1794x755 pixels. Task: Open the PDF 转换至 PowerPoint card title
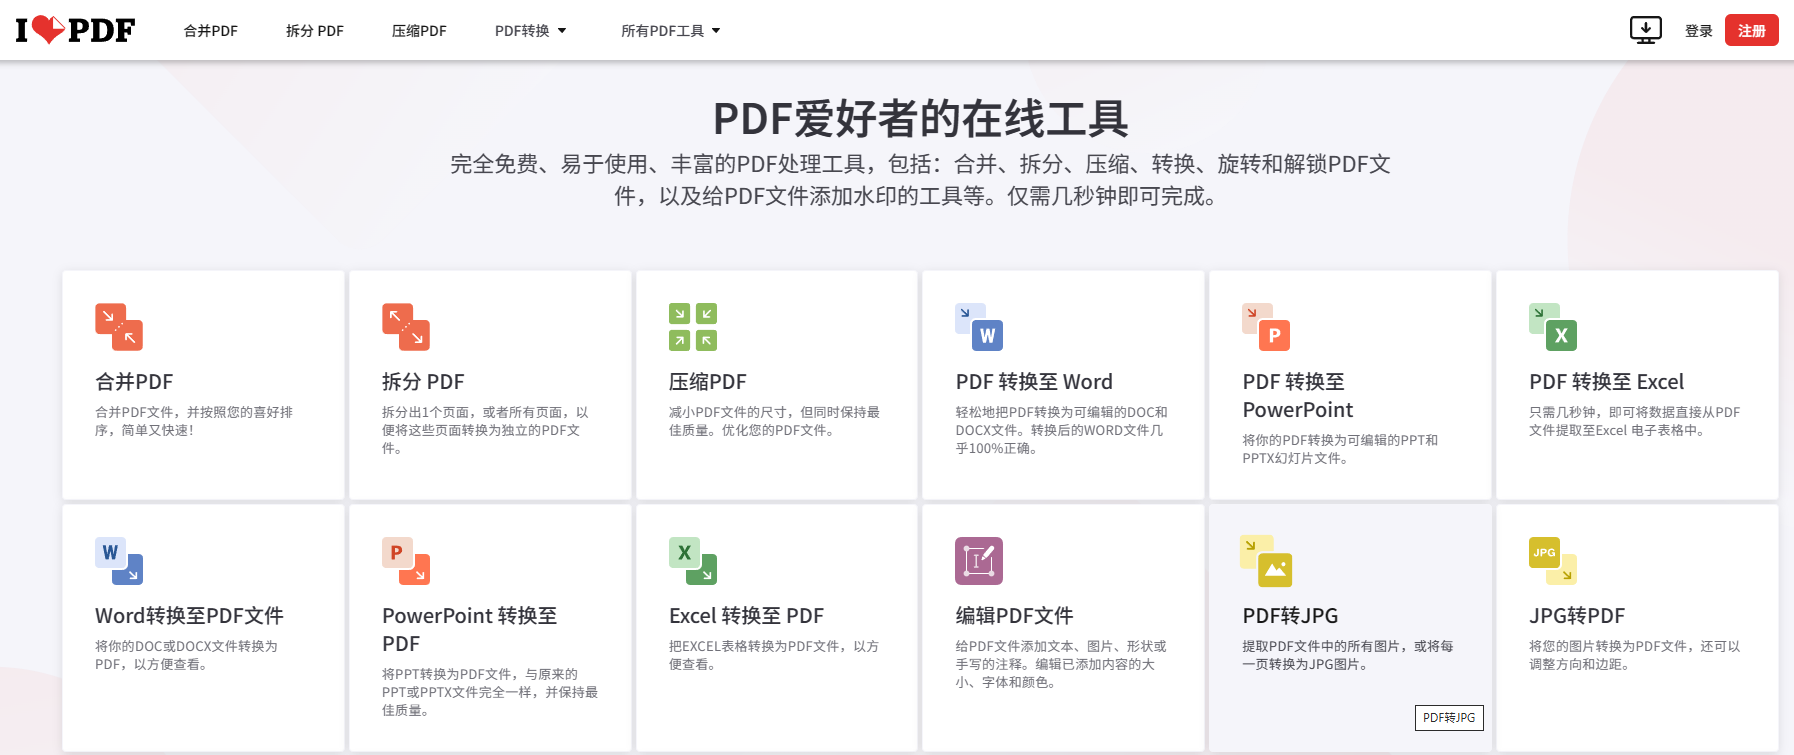pyautogui.click(x=1297, y=396)
